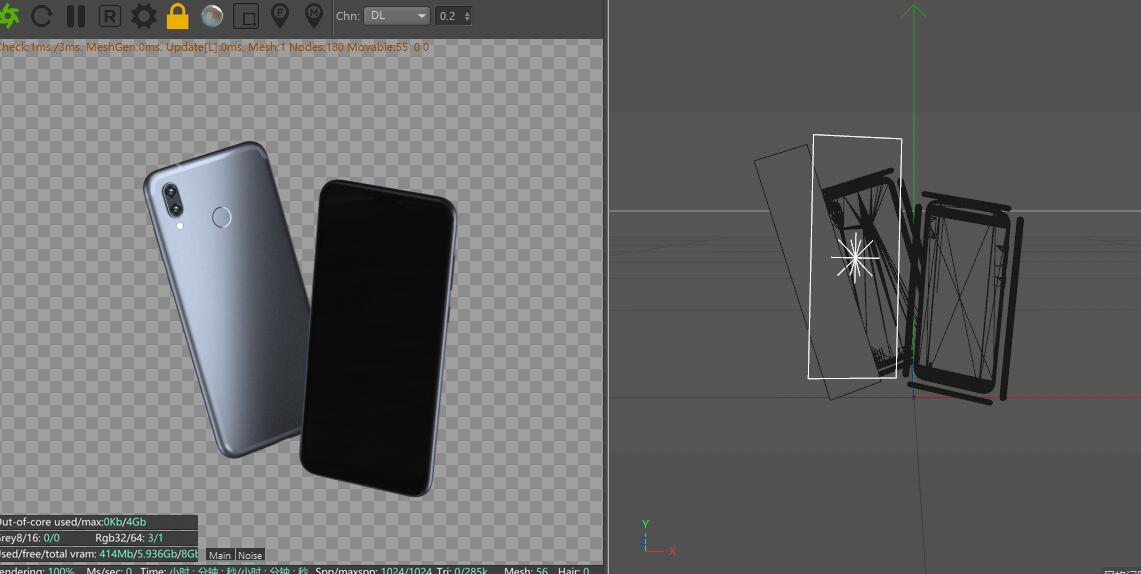Click the 'Mesh: 56' status entry
Viewport: 1141px width, 574px height.
point(526,570)
